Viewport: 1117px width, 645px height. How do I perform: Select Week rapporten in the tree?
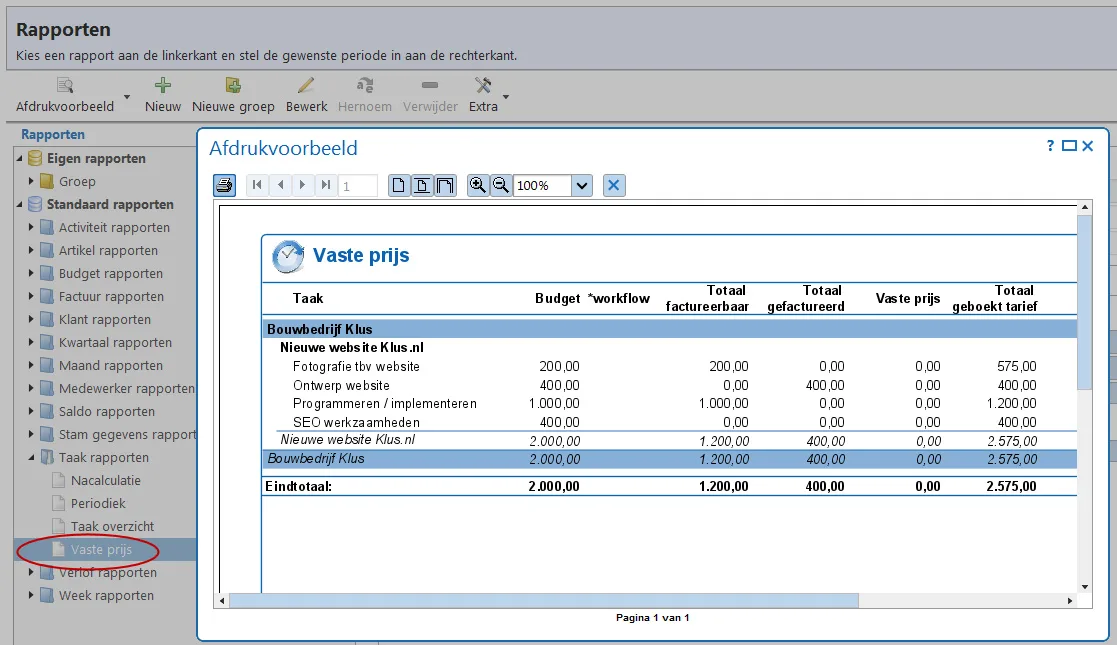pos(106,595)
